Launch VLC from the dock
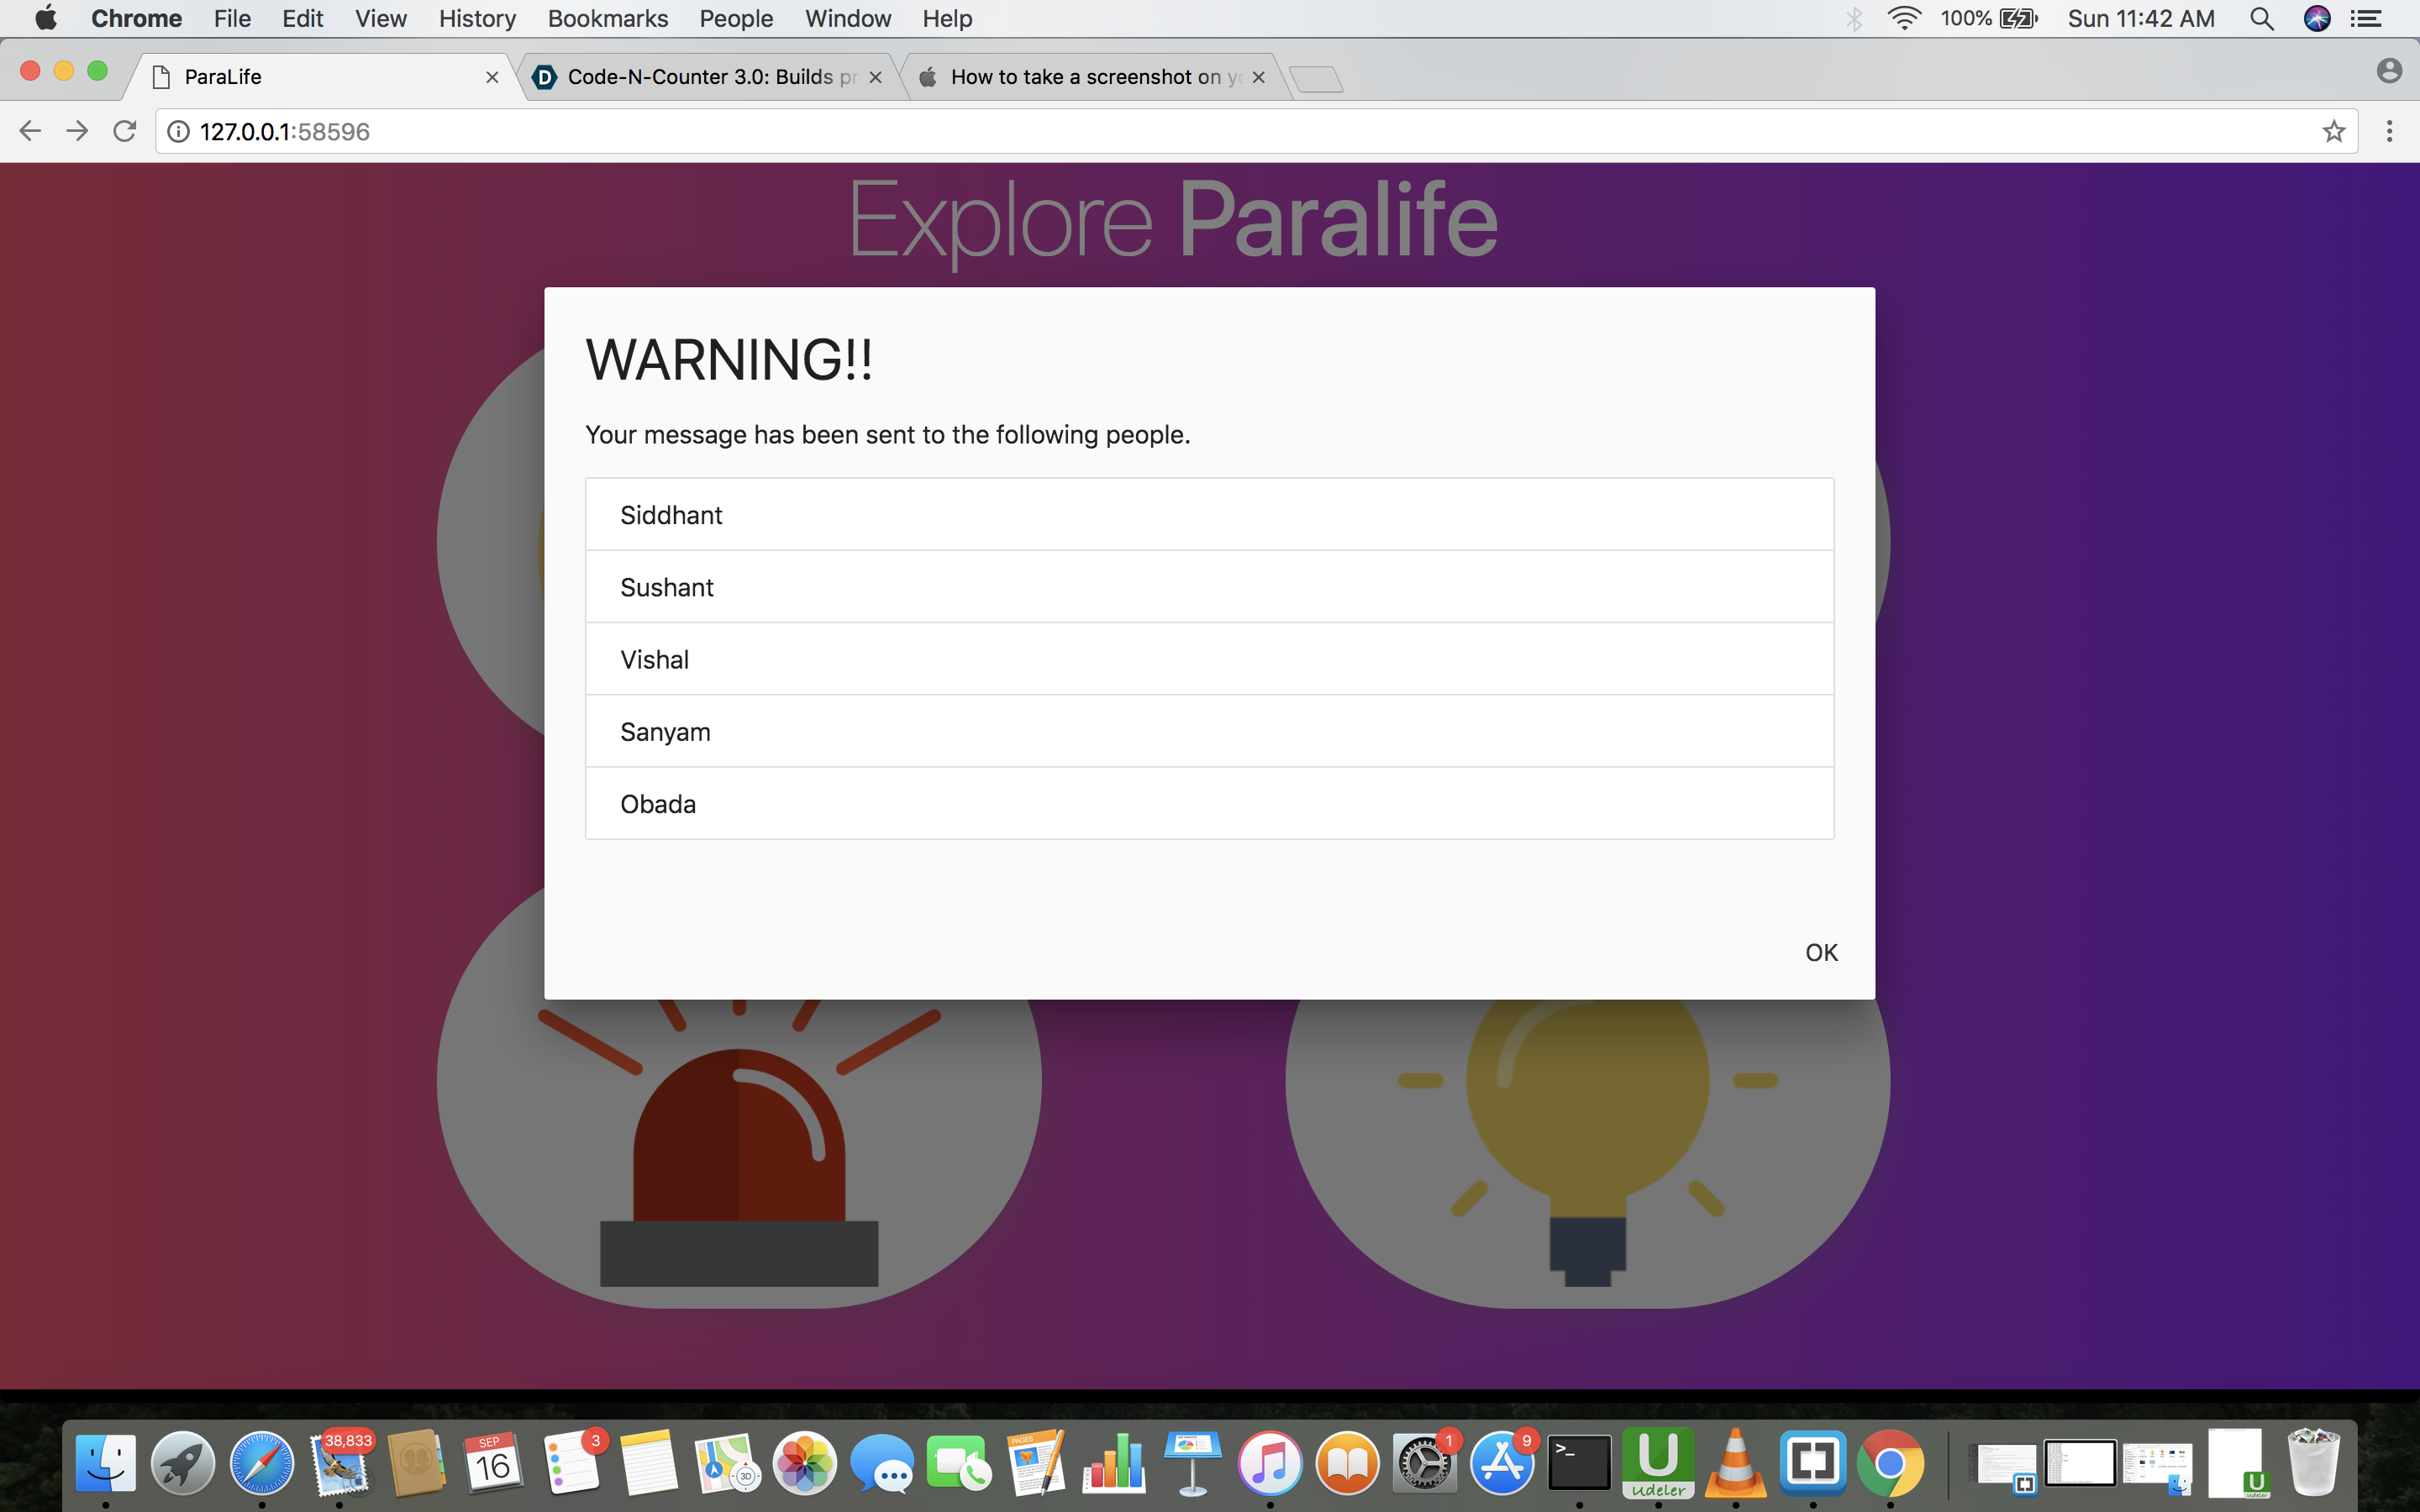 (1735, 1463)
